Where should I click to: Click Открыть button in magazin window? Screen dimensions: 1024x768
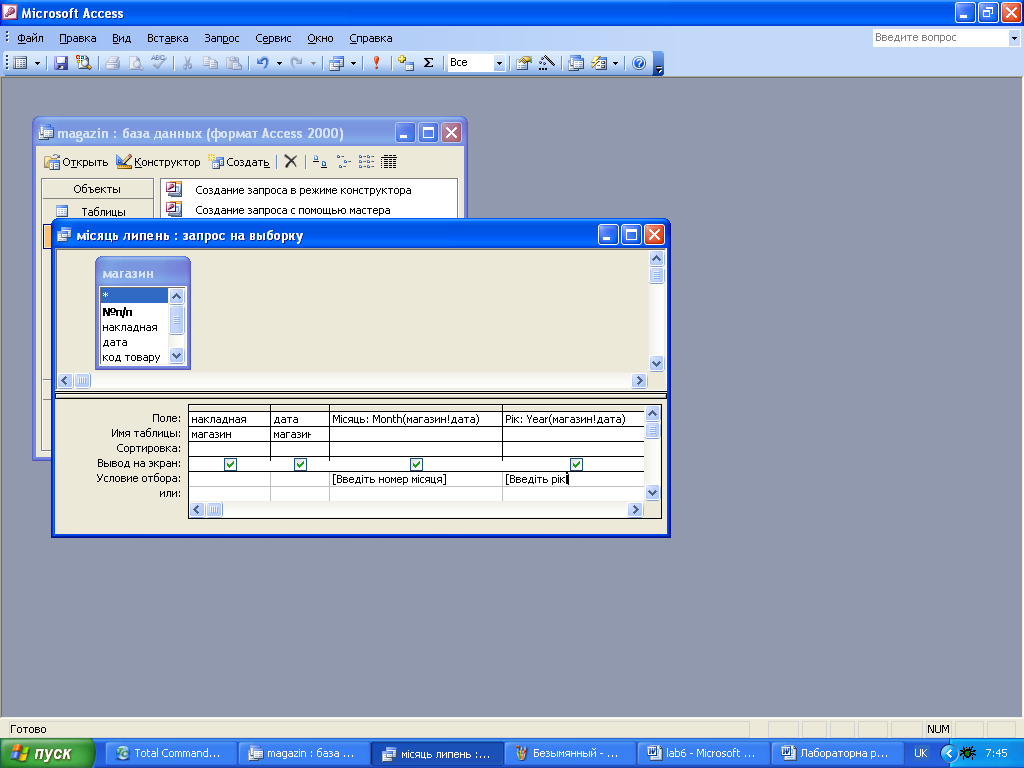click(76, 162)
